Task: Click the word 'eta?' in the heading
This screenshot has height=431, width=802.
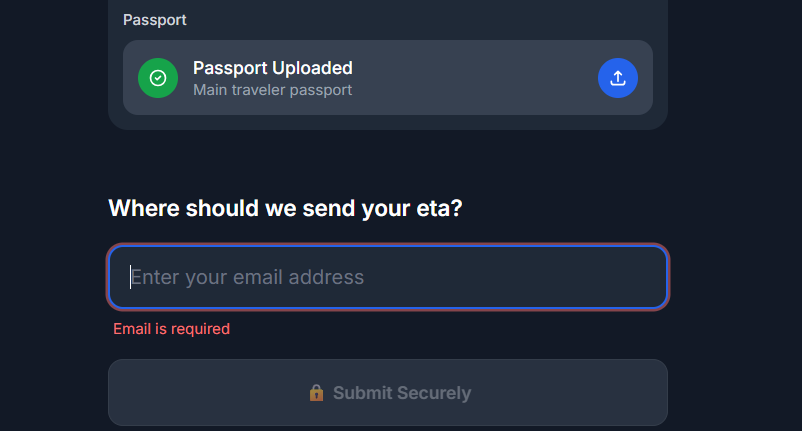Action: tap(440, 208)
